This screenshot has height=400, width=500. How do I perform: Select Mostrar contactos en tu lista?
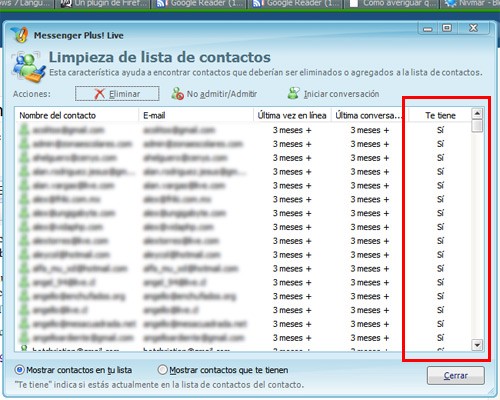(73, 370)
